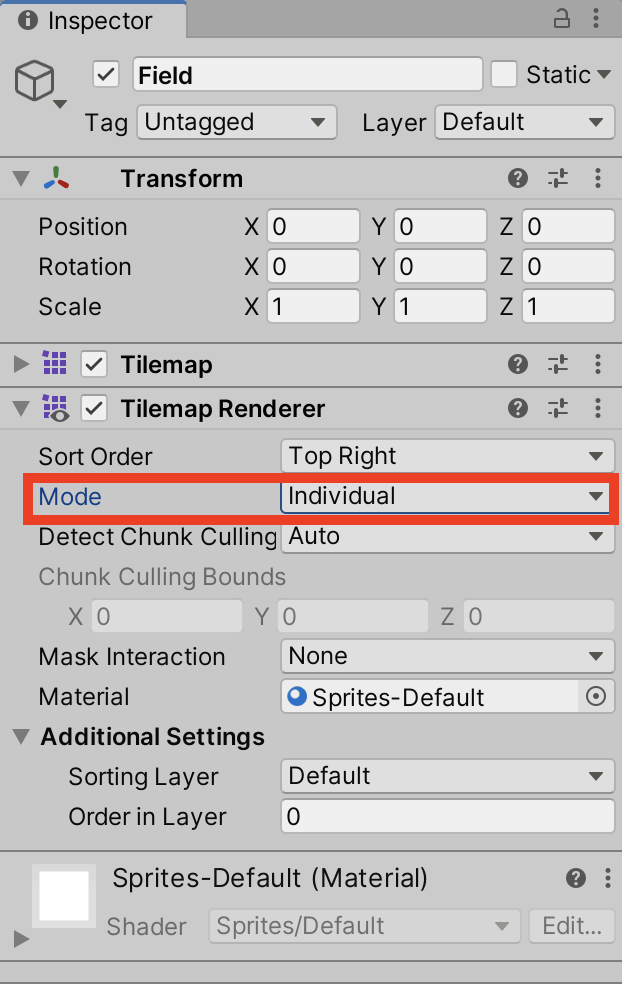
Task: Click the Inspector lock icon
Action: (562, 19)
